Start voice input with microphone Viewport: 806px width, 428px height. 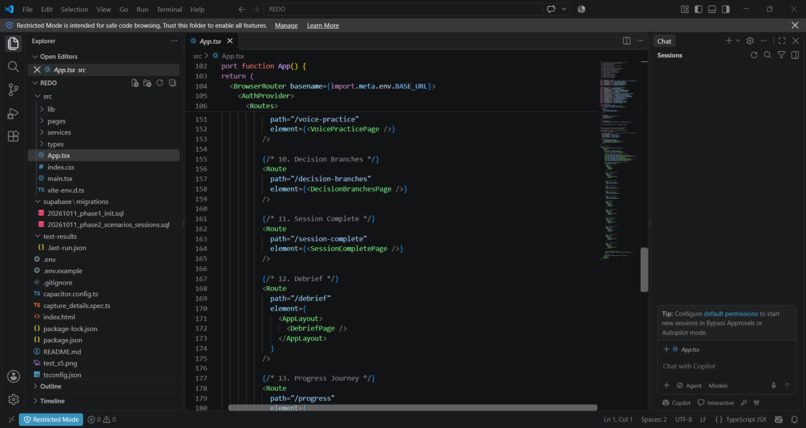tap(773, 385)
